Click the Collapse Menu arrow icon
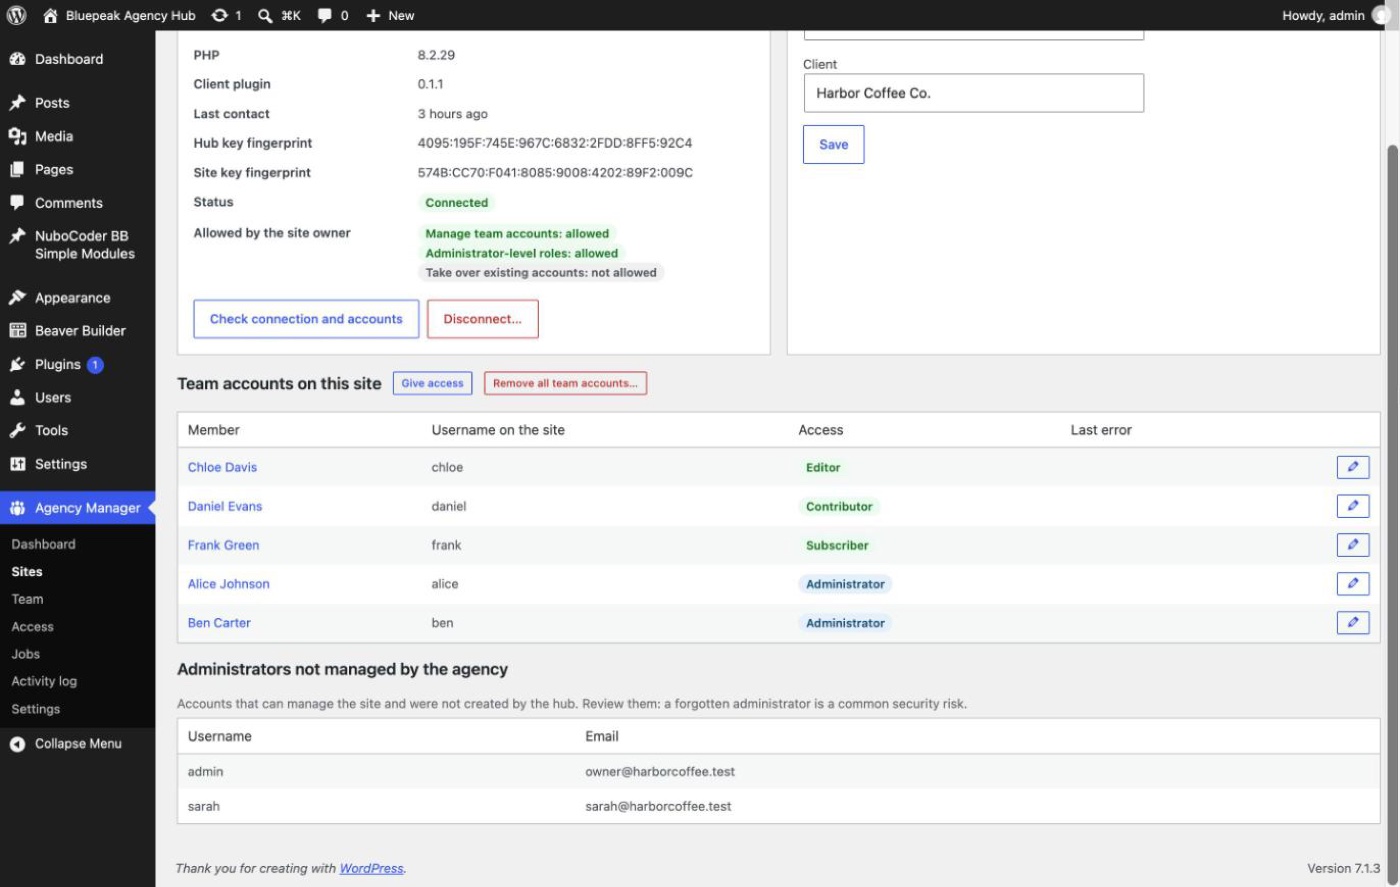Screen dimensions: 1400x887 pos(17,743)
